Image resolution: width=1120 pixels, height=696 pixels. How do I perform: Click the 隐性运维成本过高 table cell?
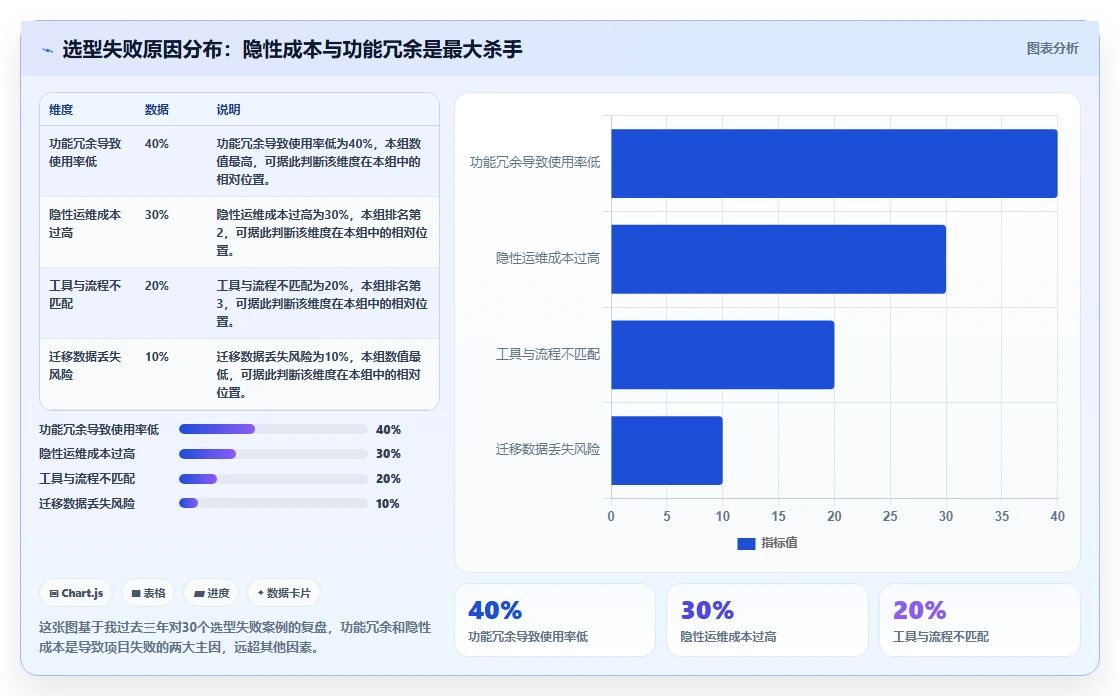point(85,224)
